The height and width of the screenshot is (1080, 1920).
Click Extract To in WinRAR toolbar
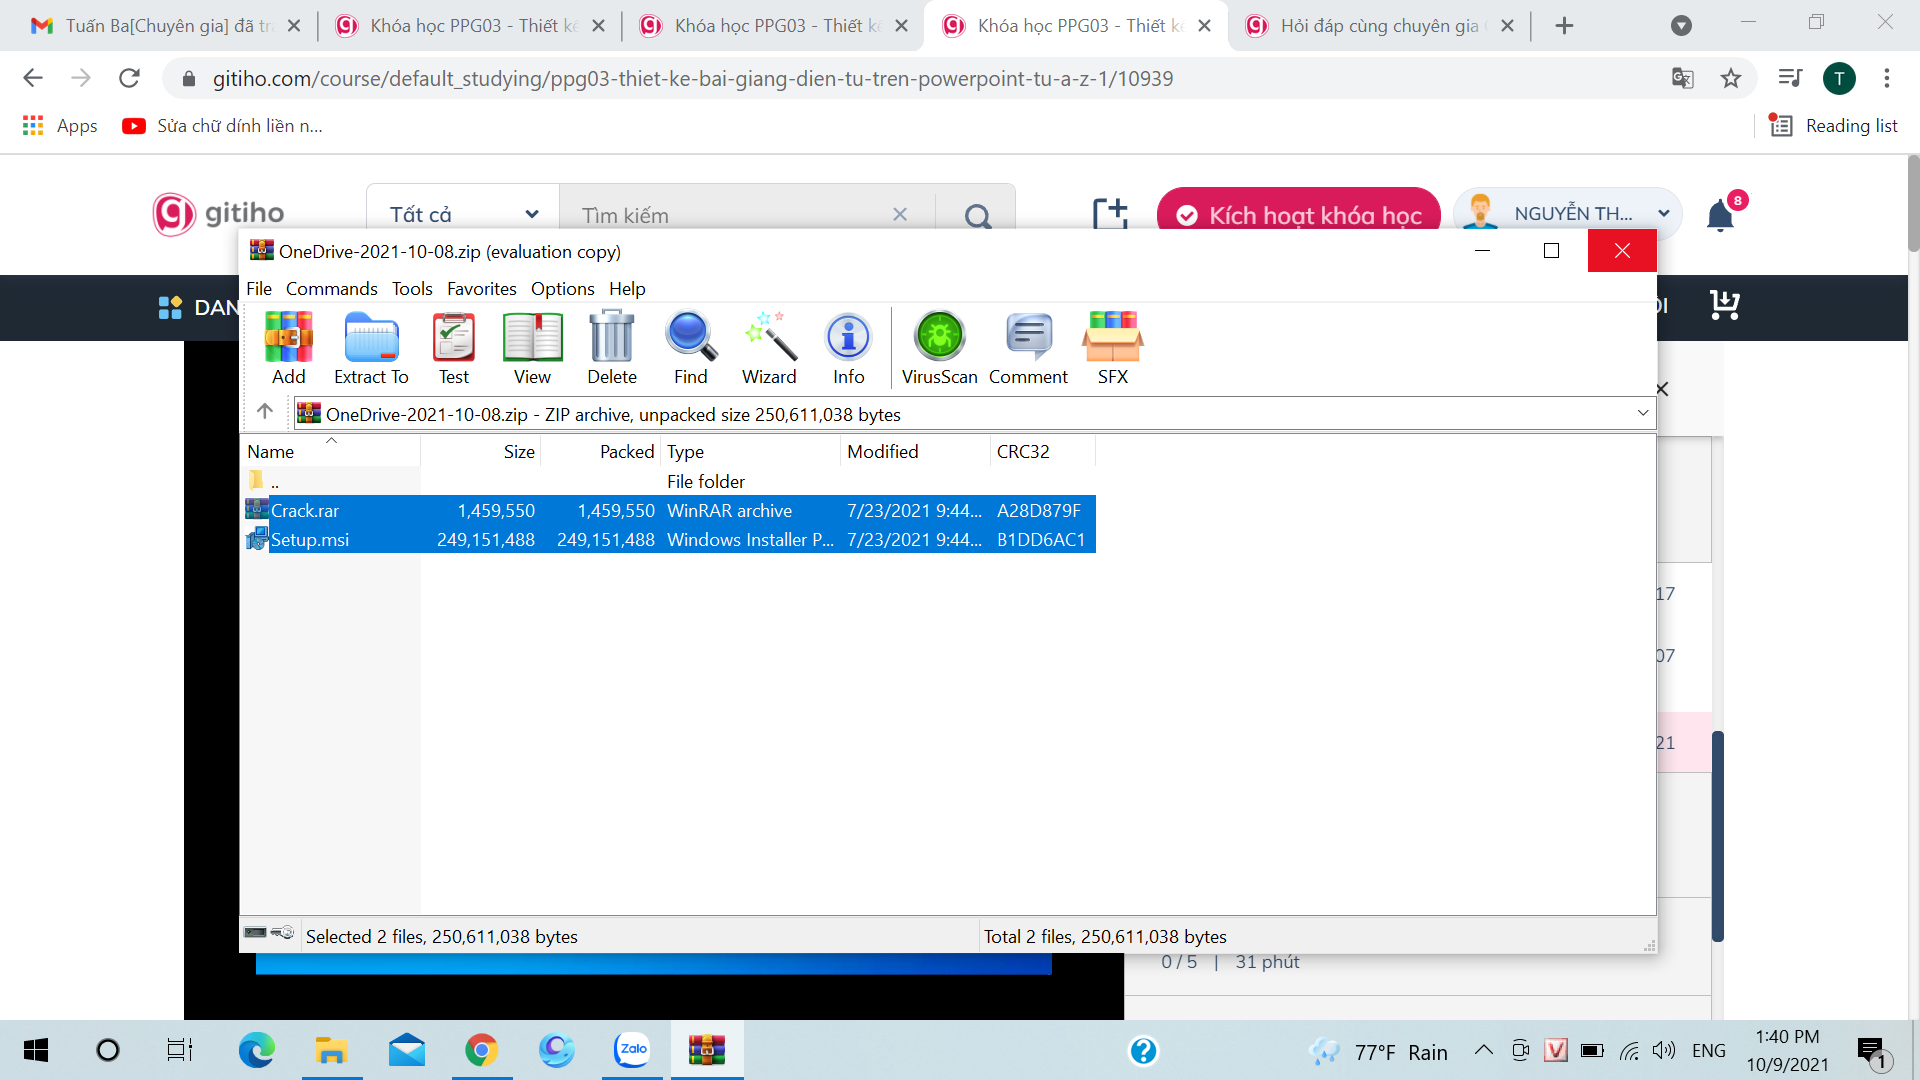pos(371,347)
